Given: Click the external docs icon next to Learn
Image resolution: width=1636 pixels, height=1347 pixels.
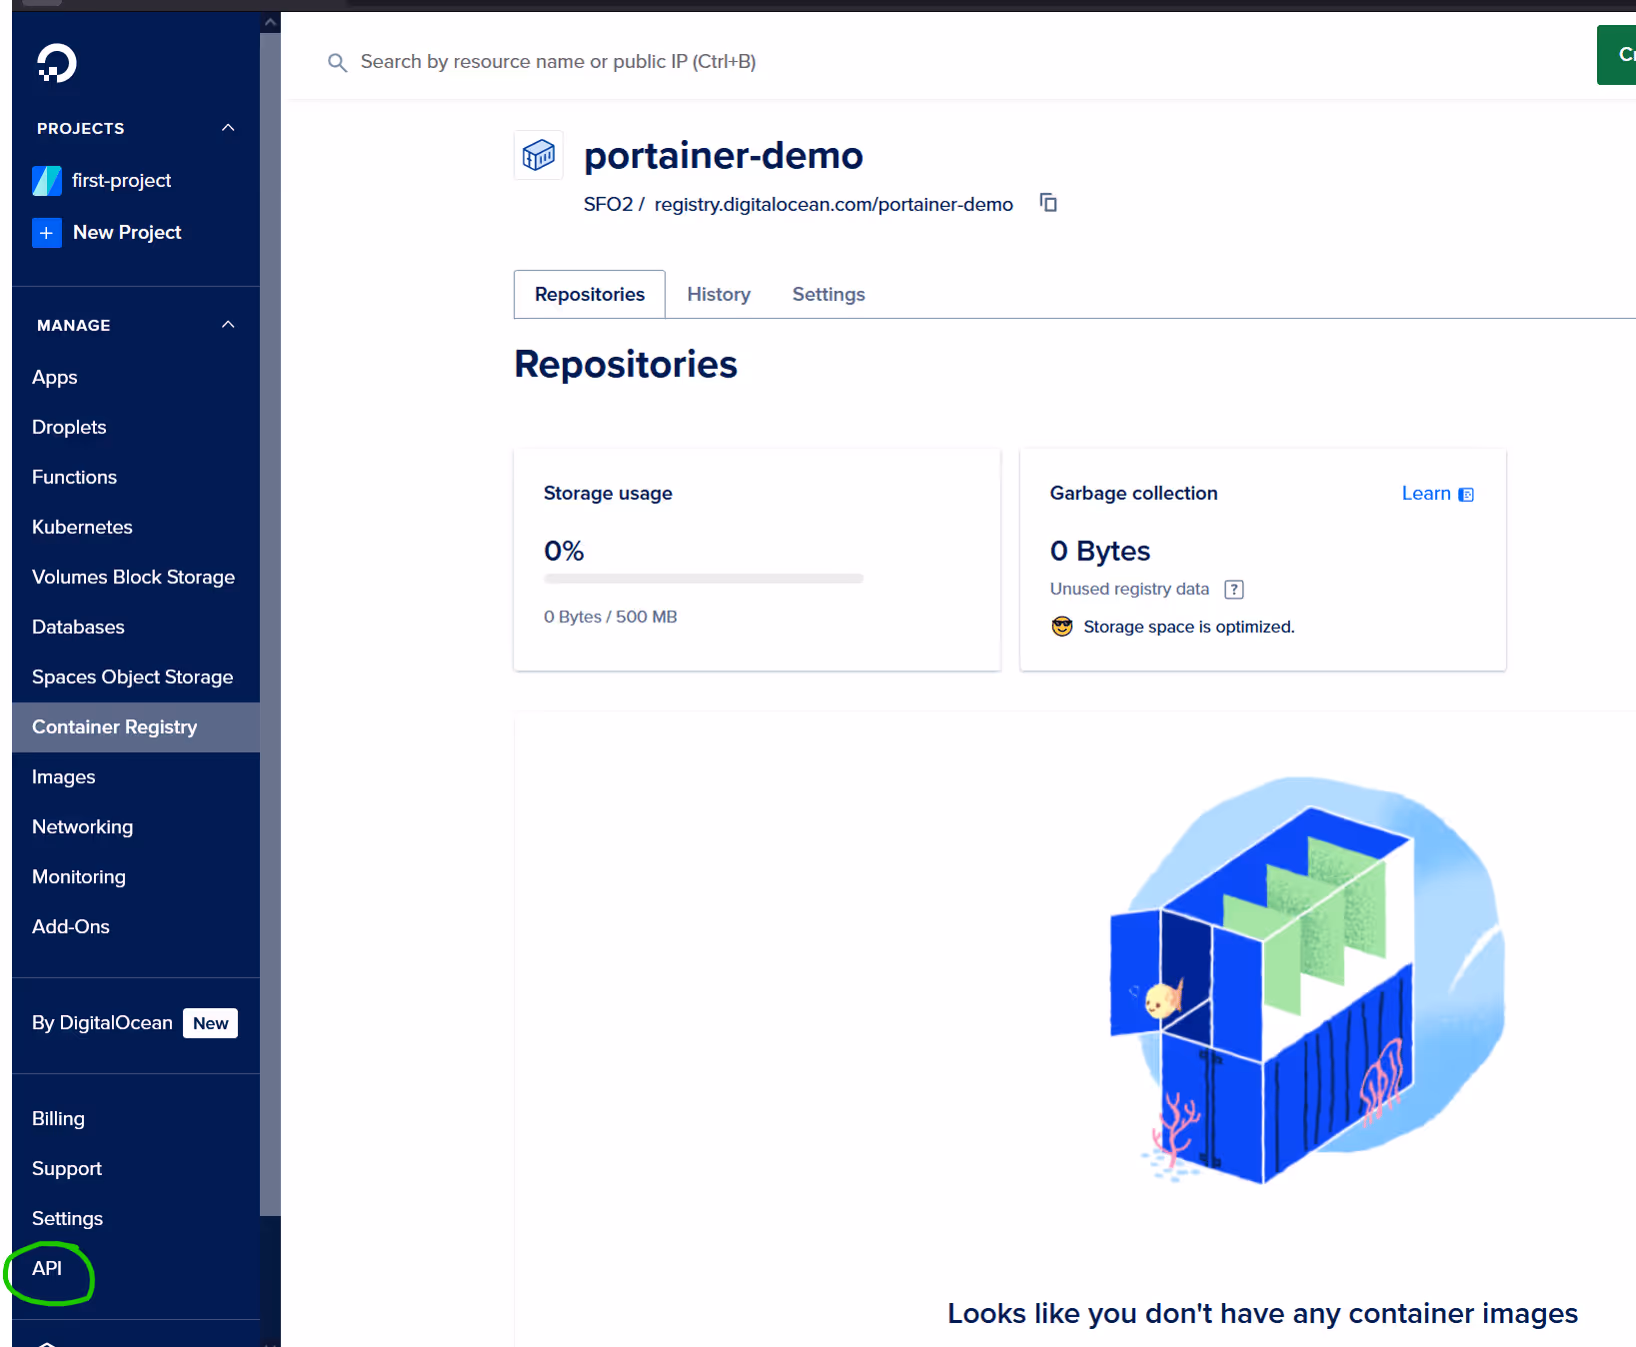Looking at the screenshot, I should [x=1466, y=494].
